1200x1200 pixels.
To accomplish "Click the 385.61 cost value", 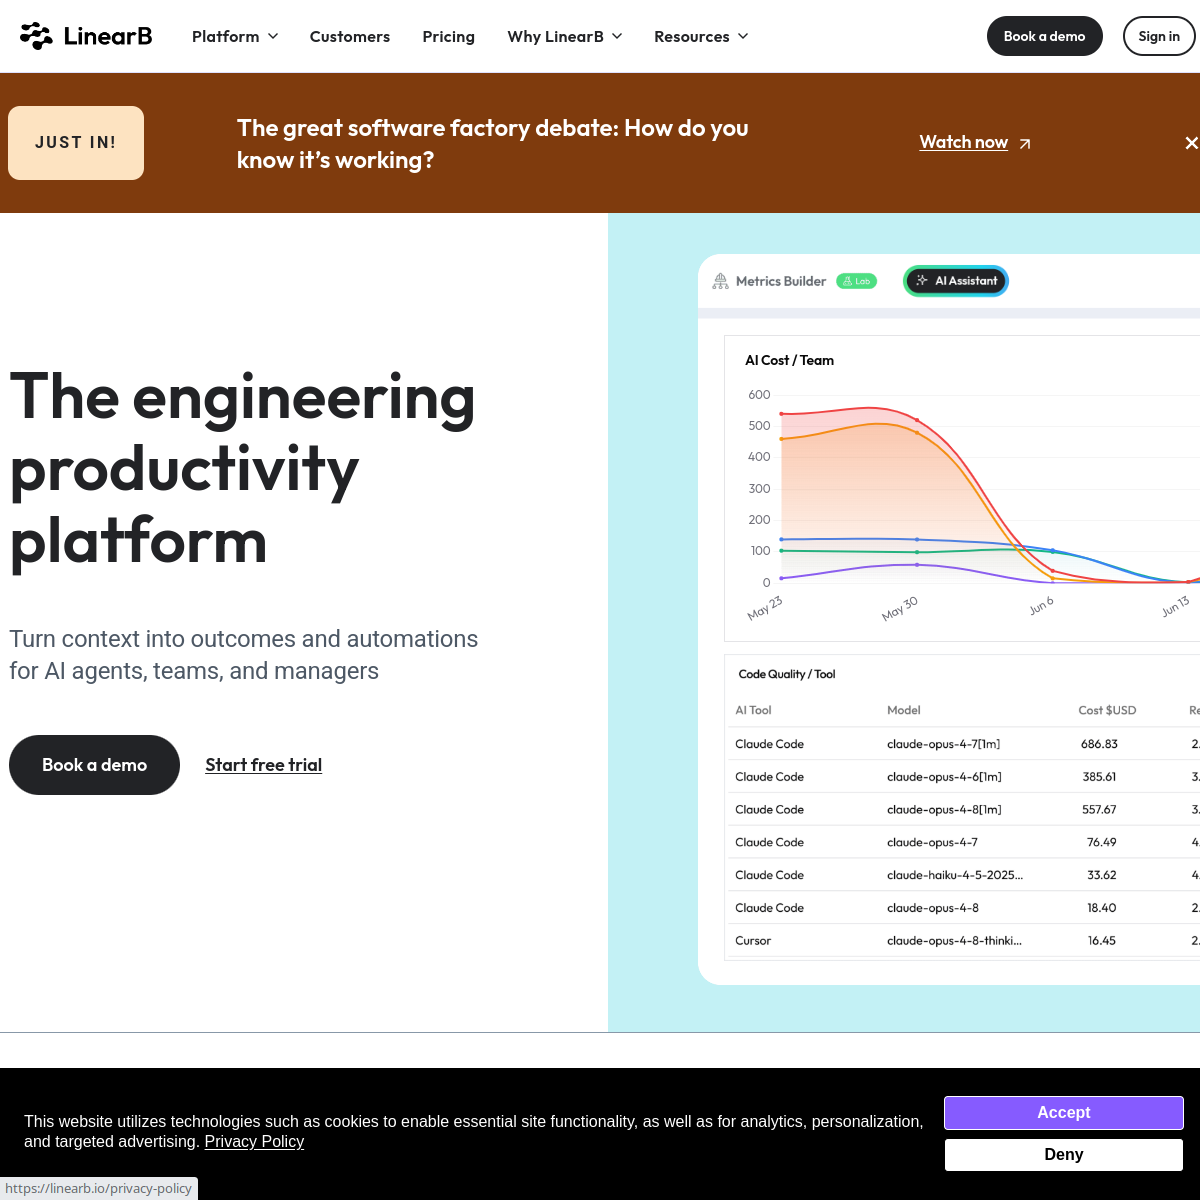I will coord(1099,777).
